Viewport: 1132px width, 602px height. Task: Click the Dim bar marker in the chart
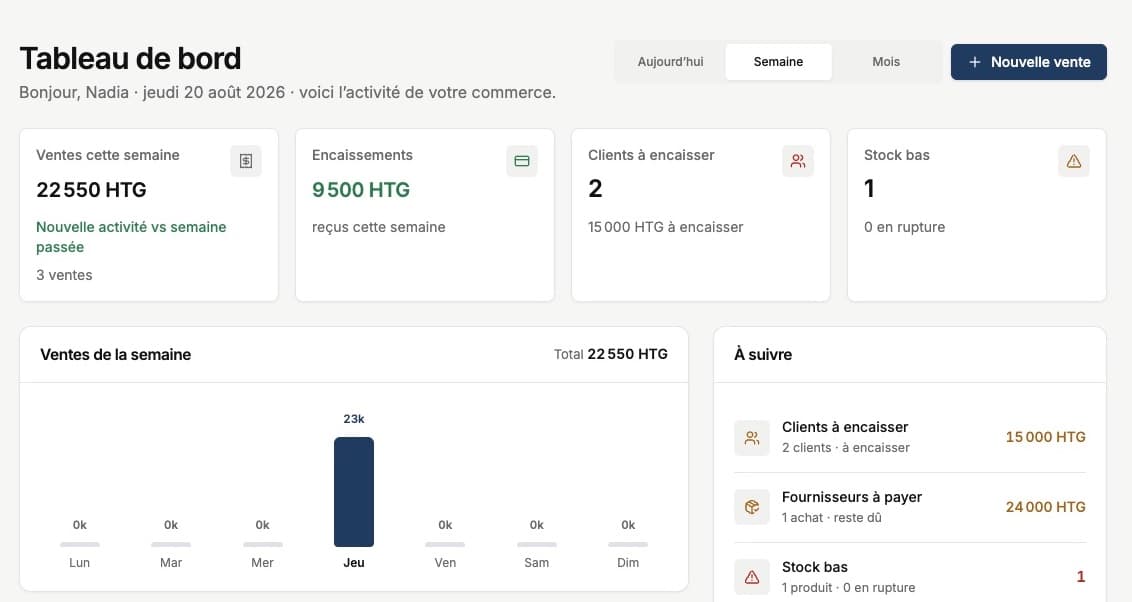(628, 544)
